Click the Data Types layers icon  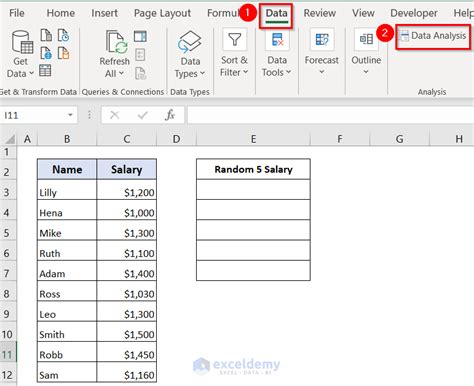click(x=190, y=42)
